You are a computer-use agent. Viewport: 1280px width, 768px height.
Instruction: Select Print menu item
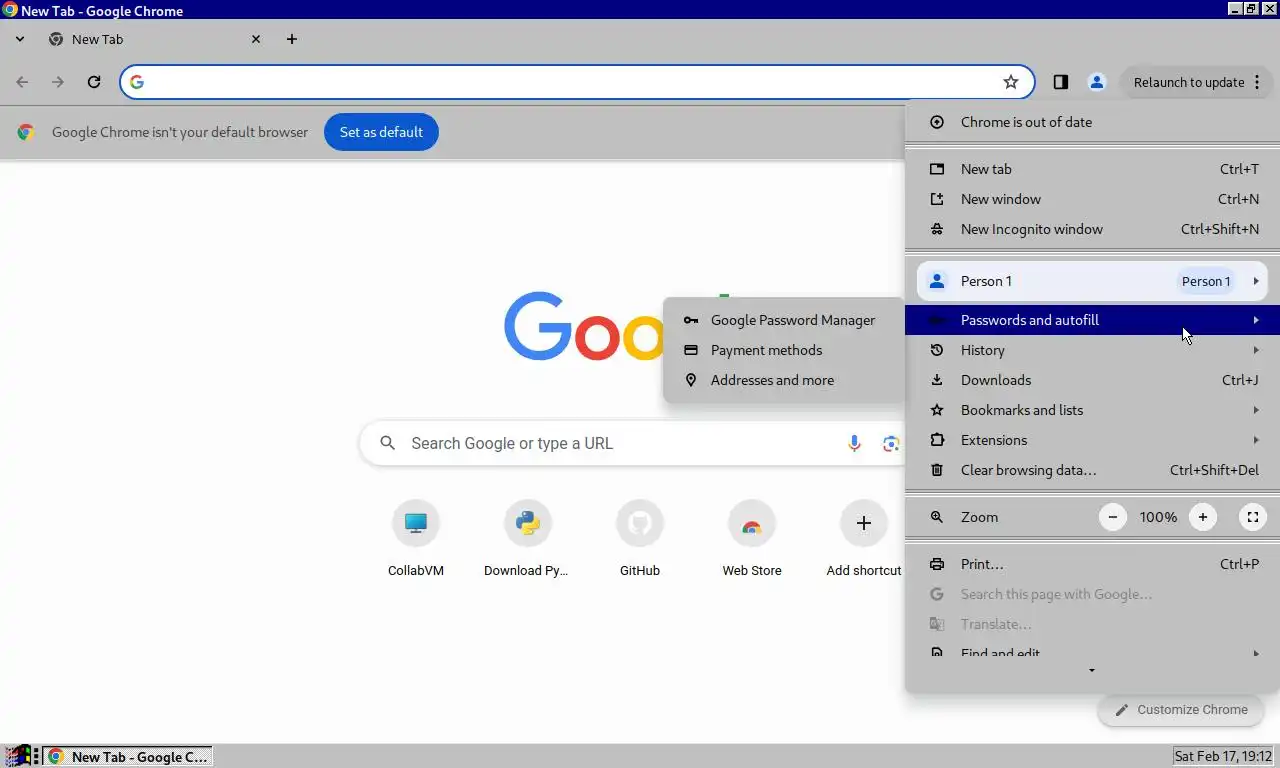pos(1092,564)
